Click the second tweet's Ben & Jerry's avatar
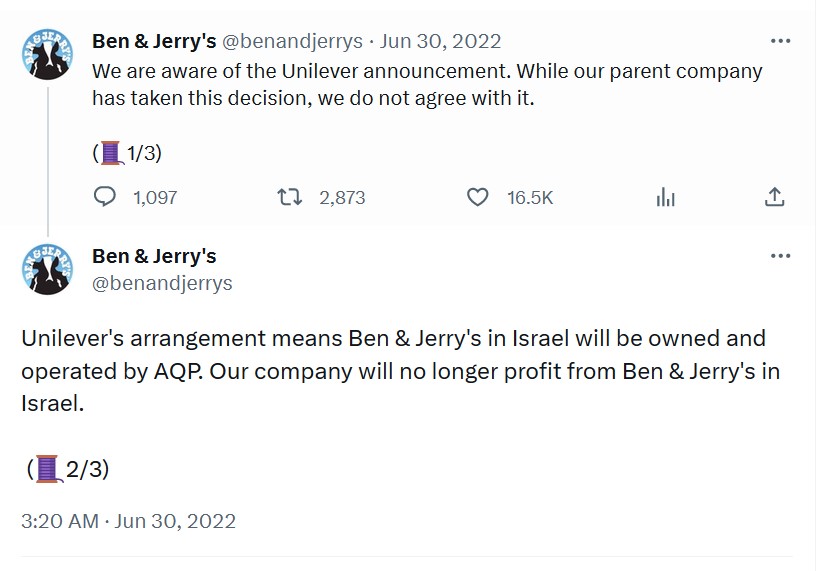819x571 pixels. (x=46, y=268)
